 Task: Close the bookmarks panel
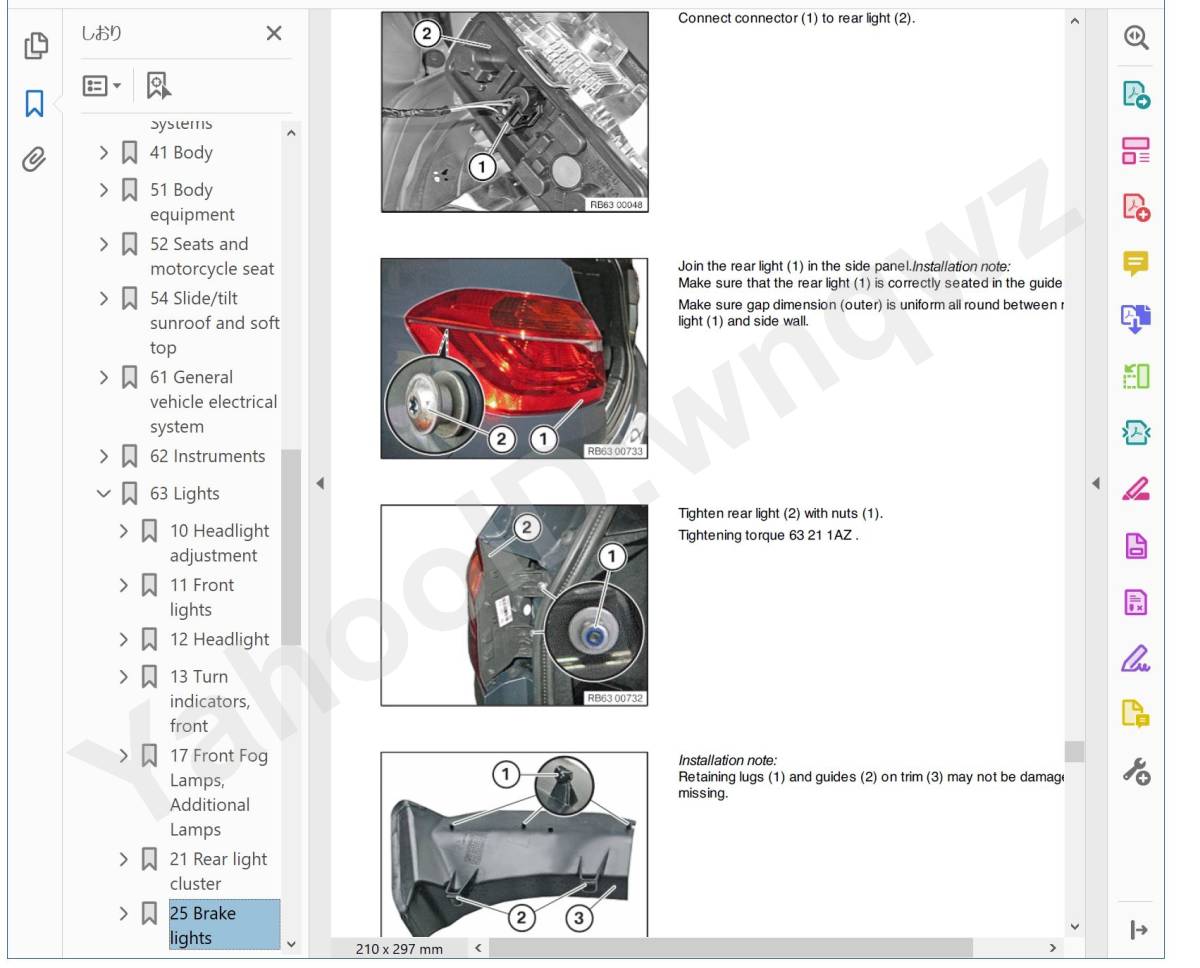[274, 33]
